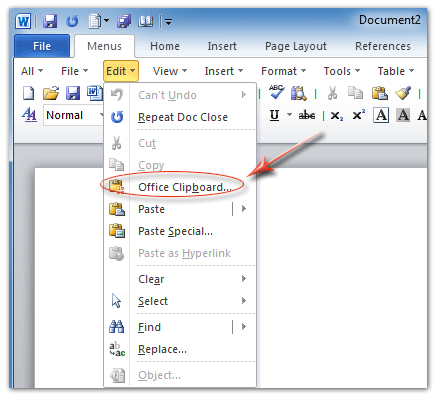Open the Normal style combo box
441x400 pixels.
73,115
